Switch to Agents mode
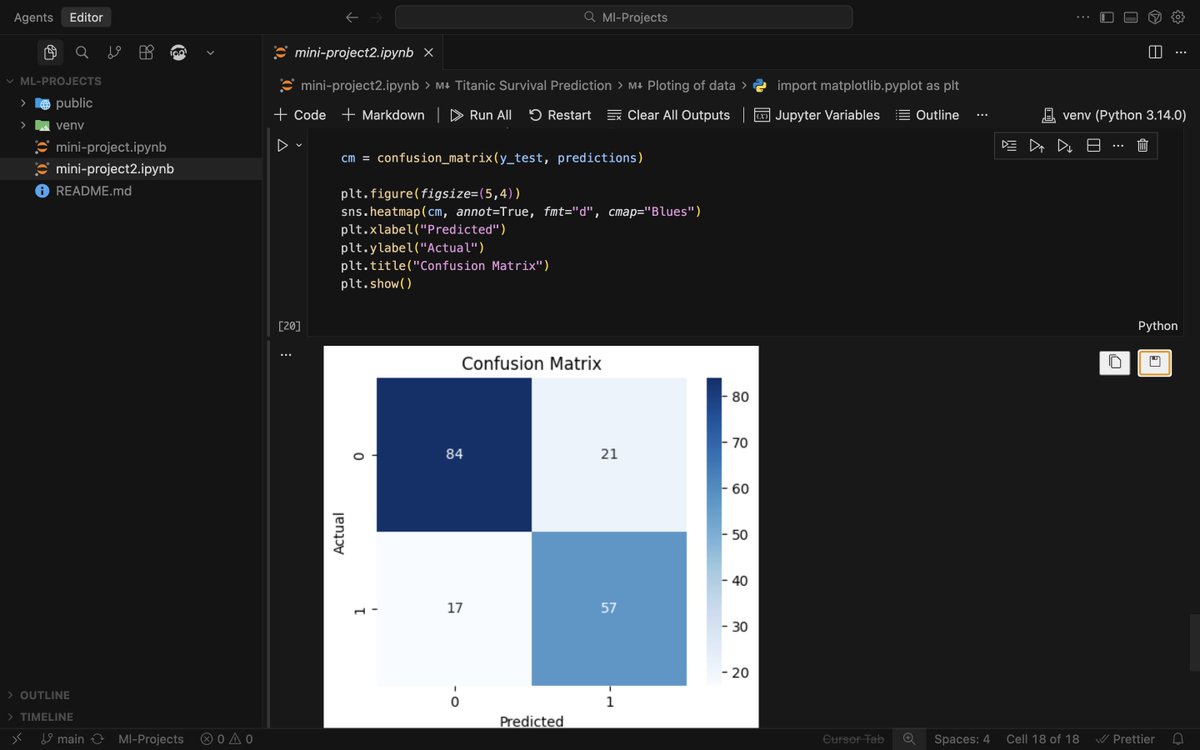This screenshot has height=750, width=1200. [33, 17]
